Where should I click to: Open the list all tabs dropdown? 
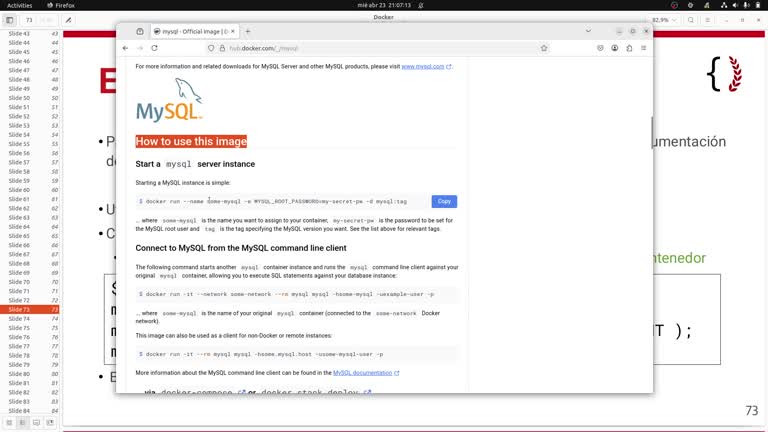(588, 31)
